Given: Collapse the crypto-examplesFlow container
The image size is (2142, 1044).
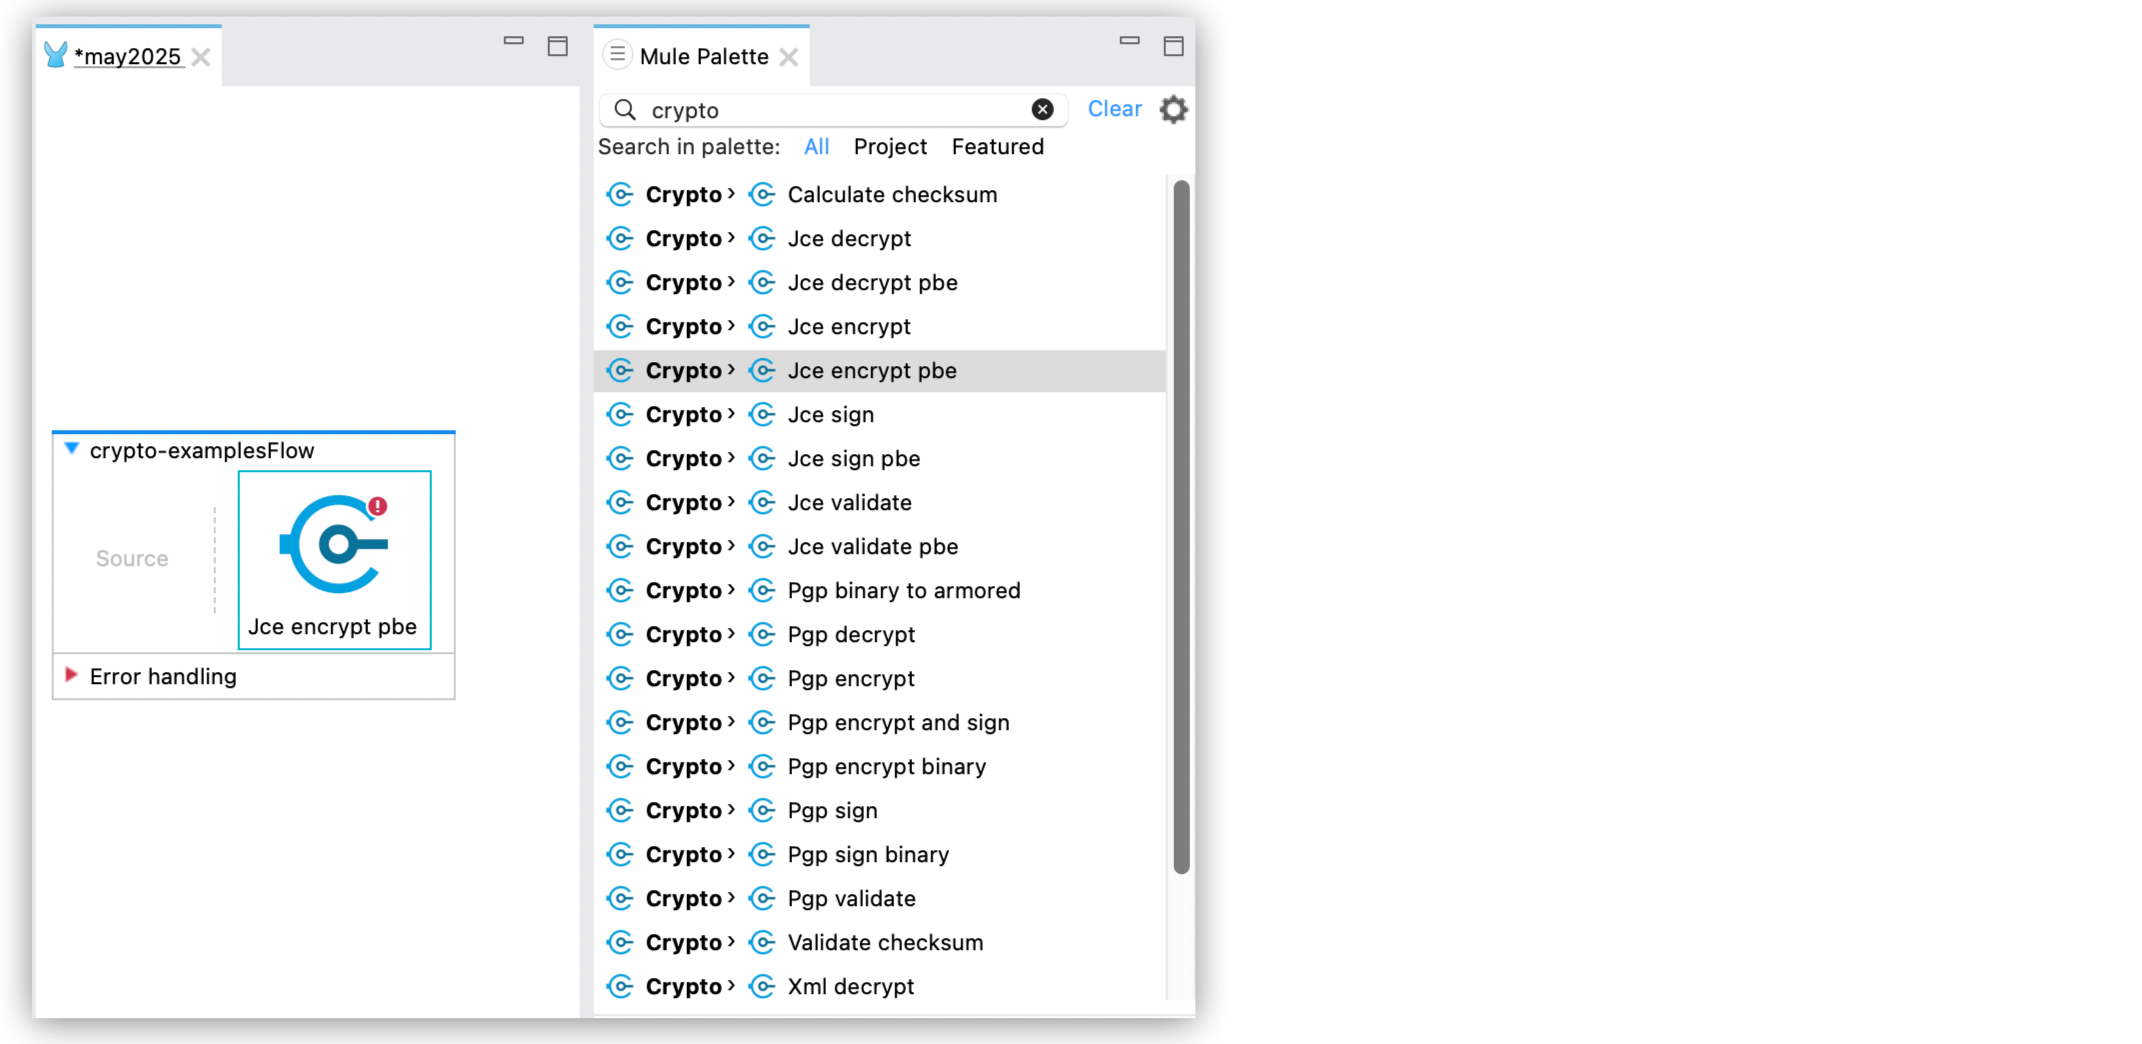Looking at the screenshot, I should [70, 450].
